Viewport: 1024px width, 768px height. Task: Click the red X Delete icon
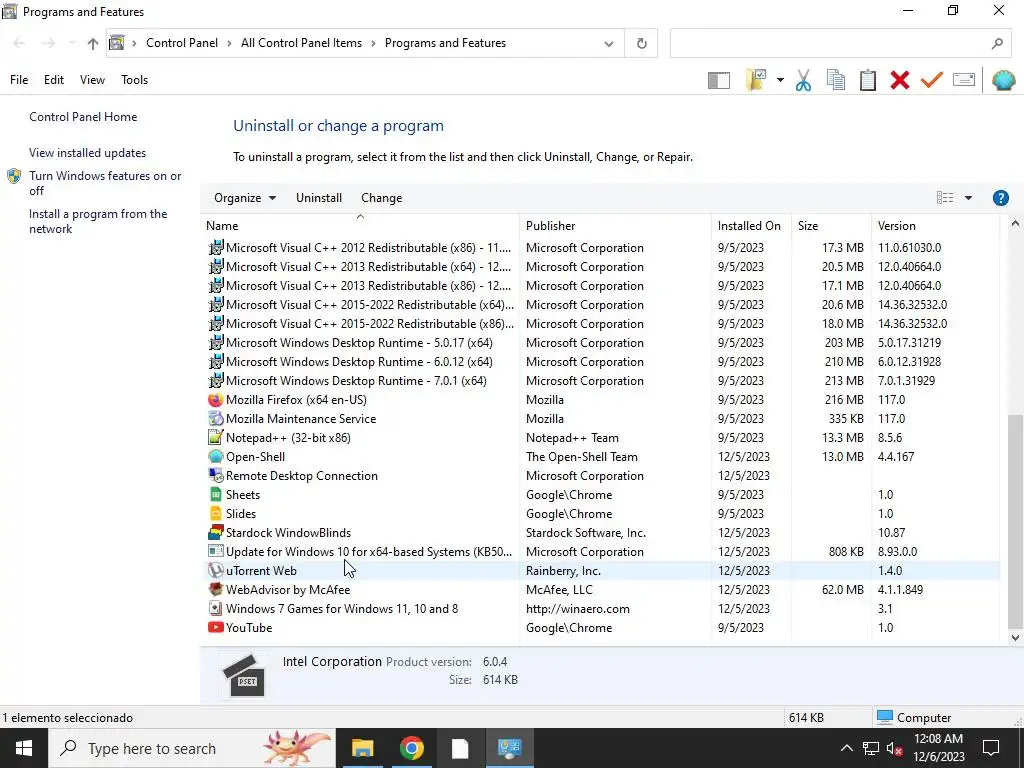(900, 80)
